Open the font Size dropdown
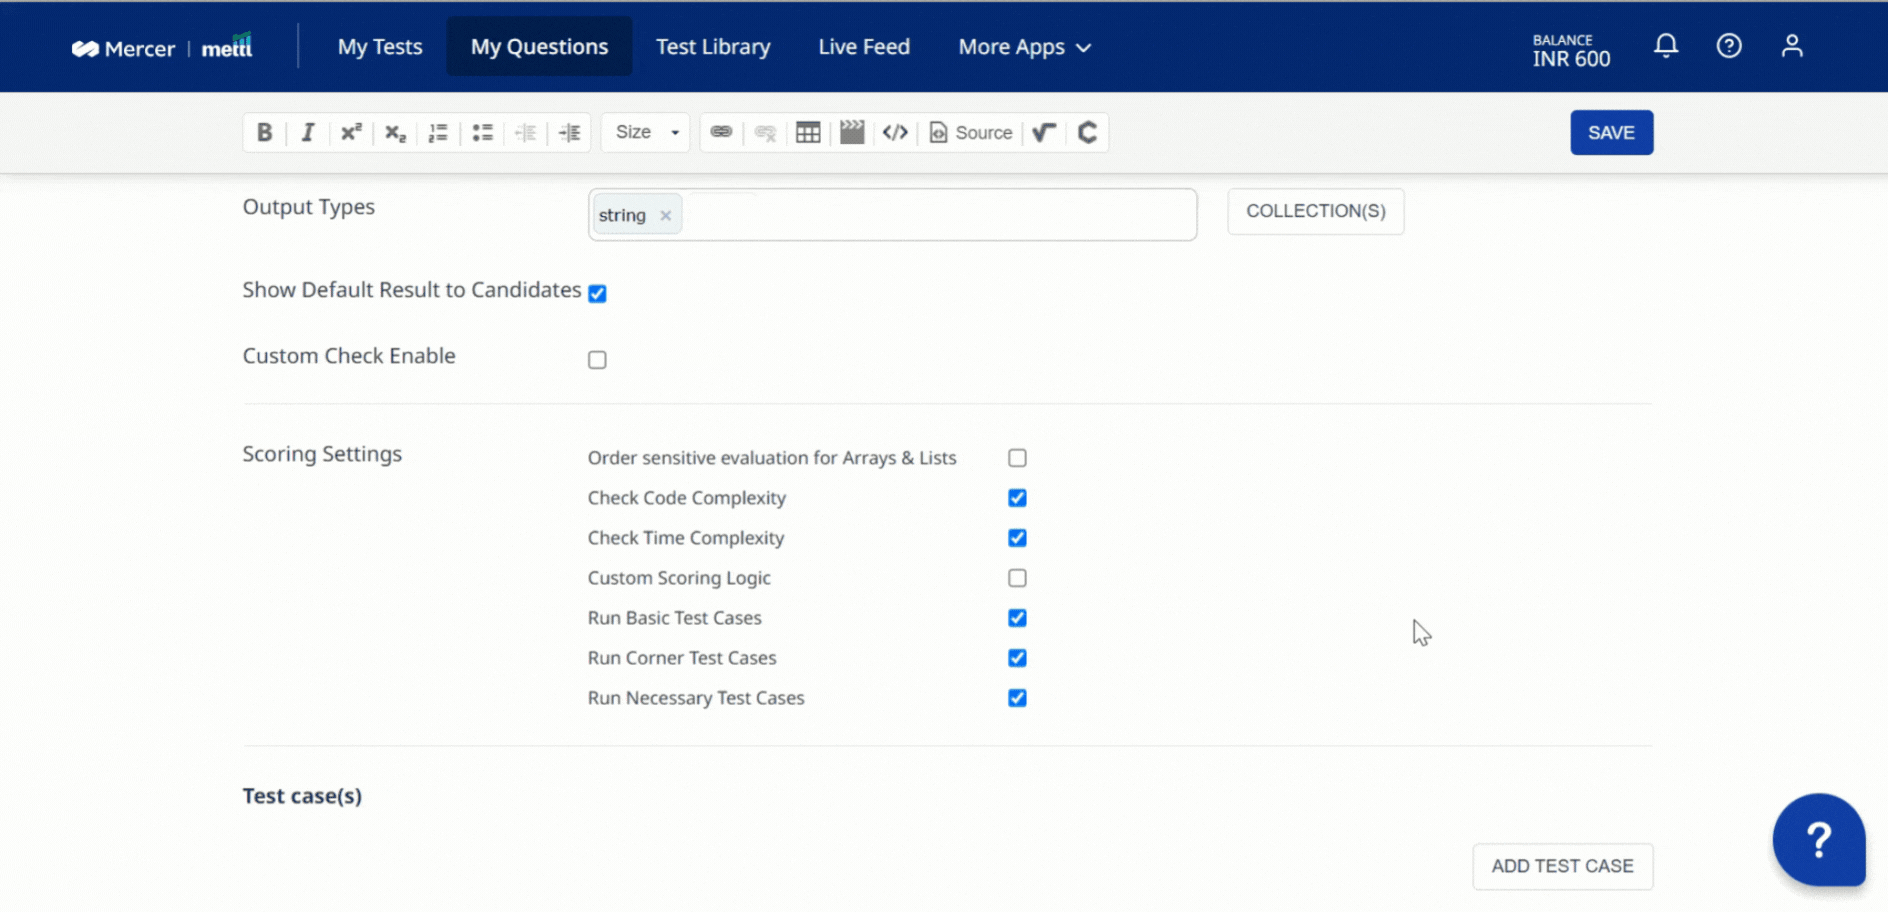 click(x=646, y=132)
